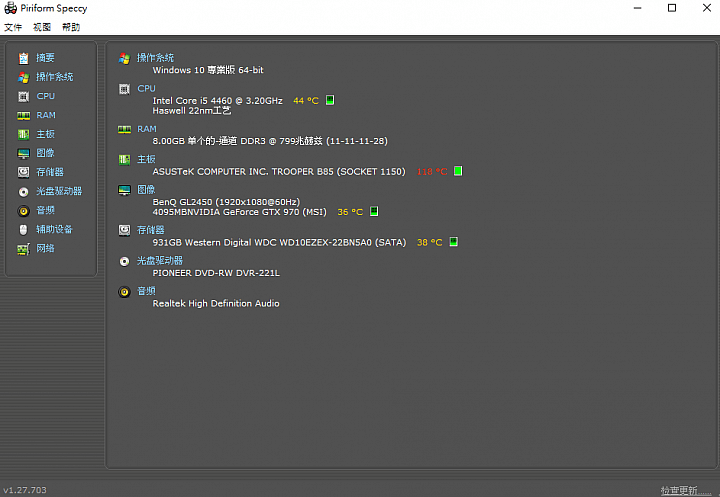Open the 主板 heading link in summary
Screen dimensions: 720x497
click(146, 159)
